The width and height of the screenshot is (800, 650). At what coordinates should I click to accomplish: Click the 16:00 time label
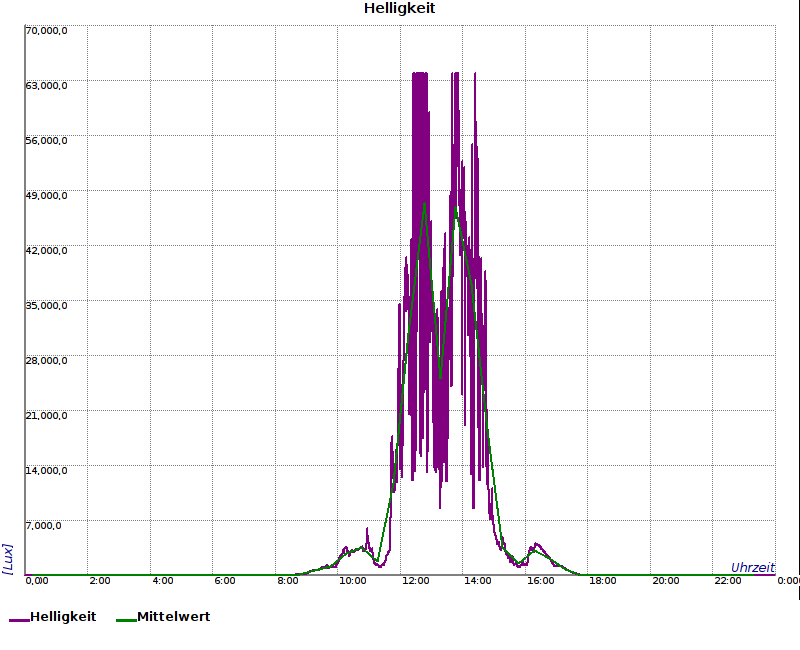click(x=540, y=581)
